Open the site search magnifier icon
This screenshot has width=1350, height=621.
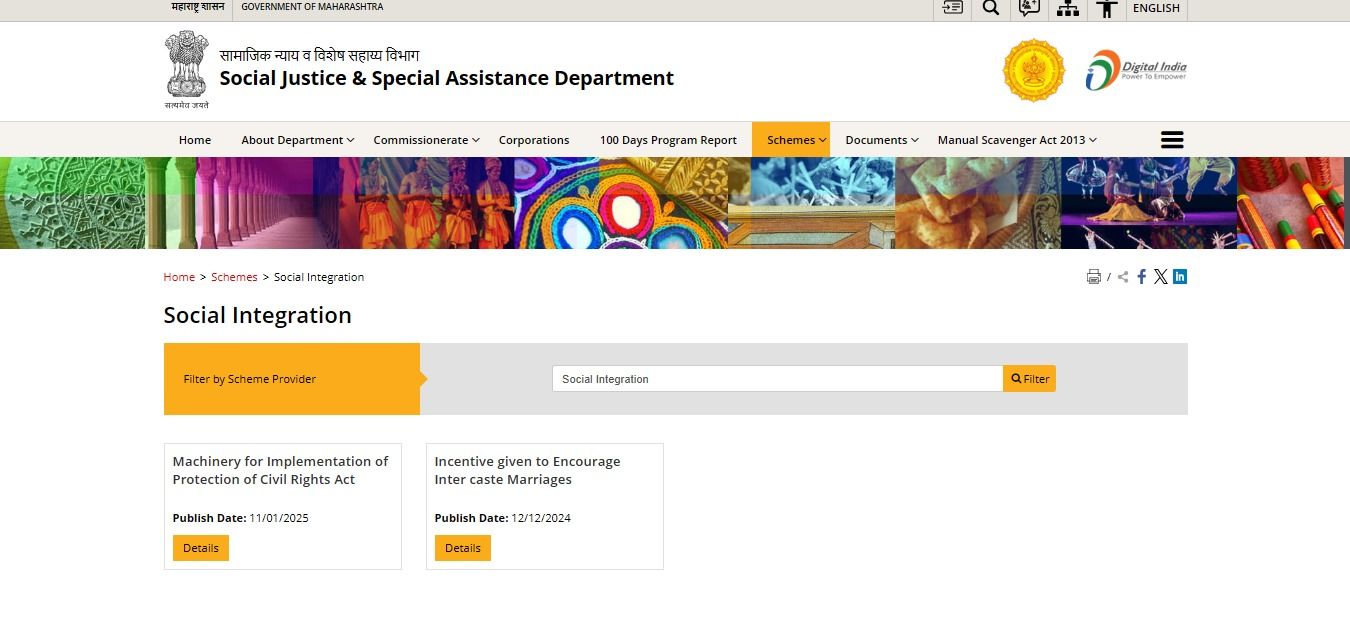click(991, 8)
